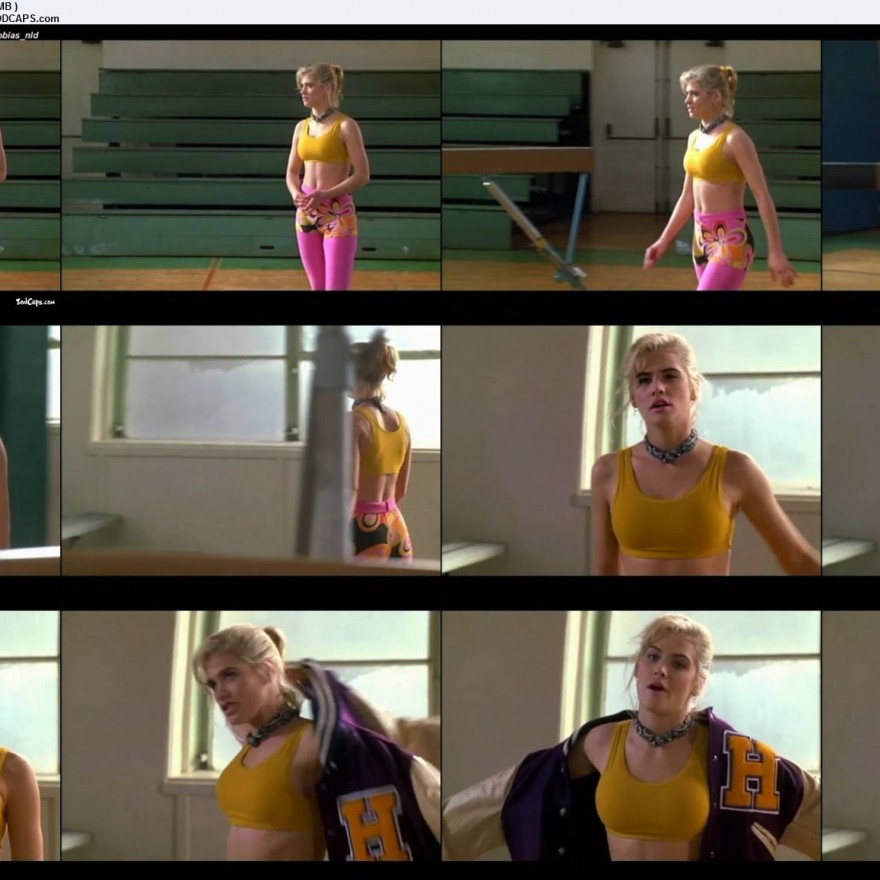Select the close-up frame of yellow top by window
The width and height of the screenshot is (880, 880).
[630, 450]
